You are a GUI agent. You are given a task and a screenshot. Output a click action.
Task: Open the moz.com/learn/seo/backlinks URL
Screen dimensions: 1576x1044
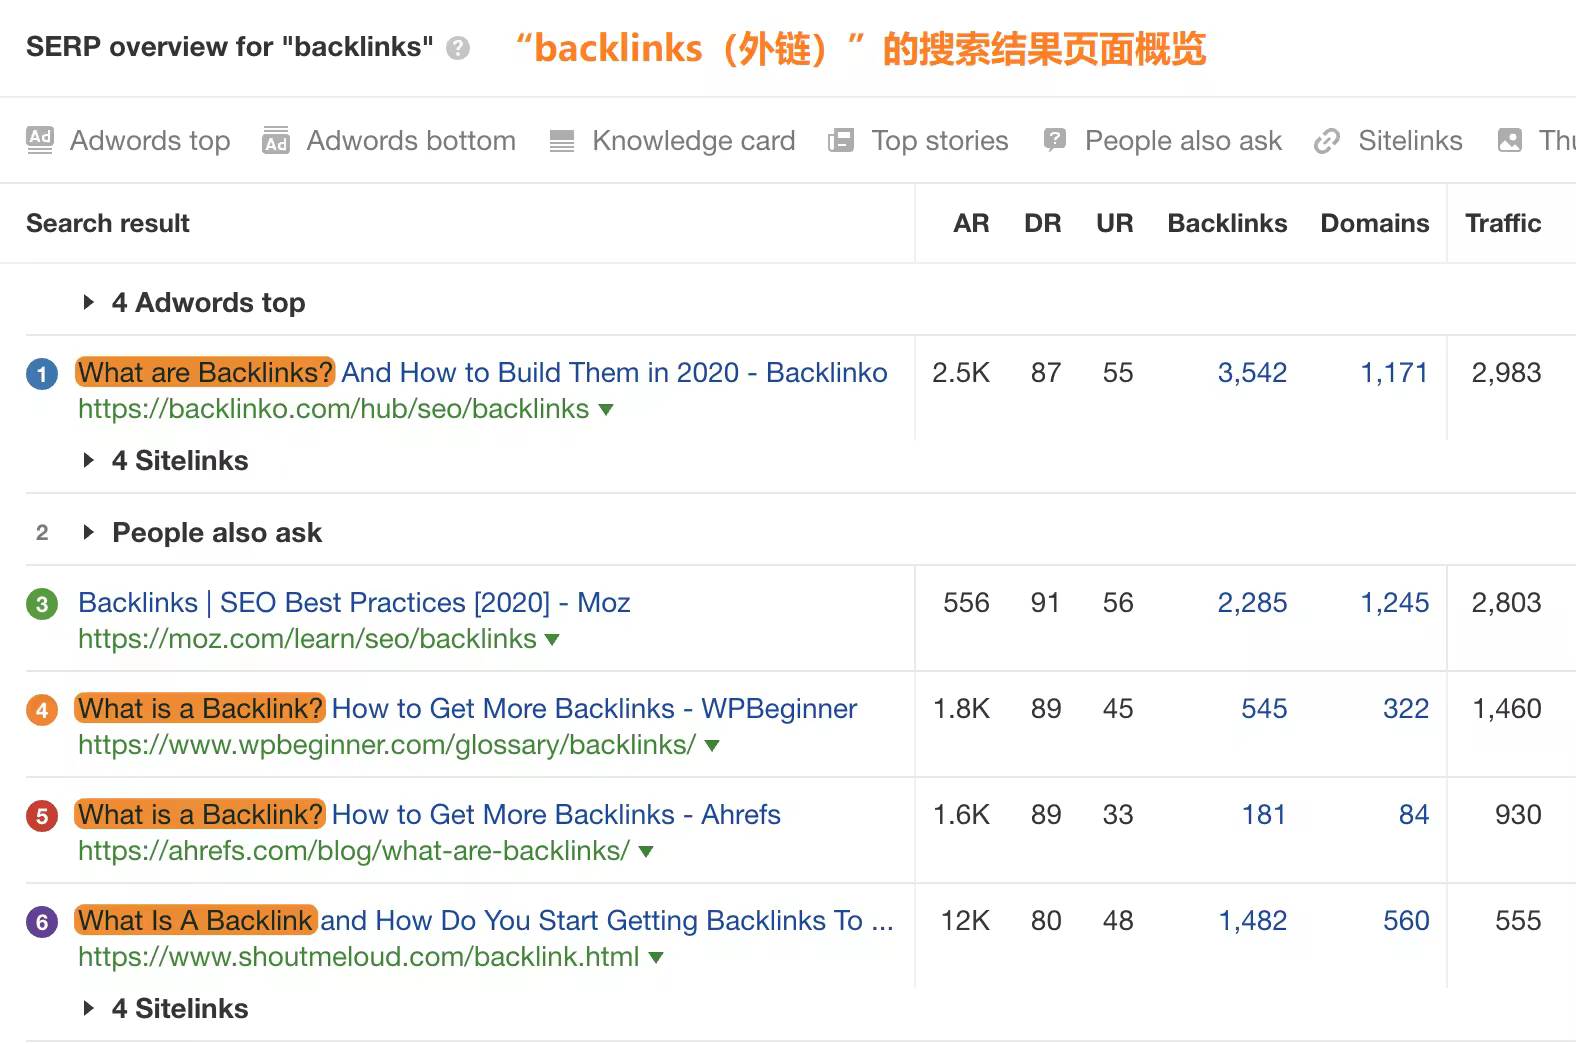pos(307,639)
